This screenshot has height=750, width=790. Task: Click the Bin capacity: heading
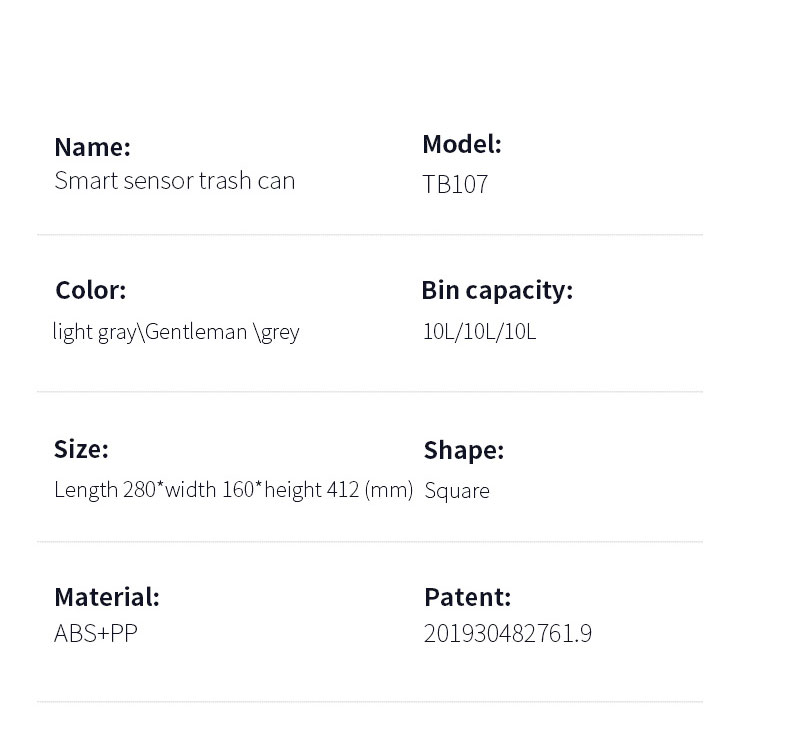point(497,291)
